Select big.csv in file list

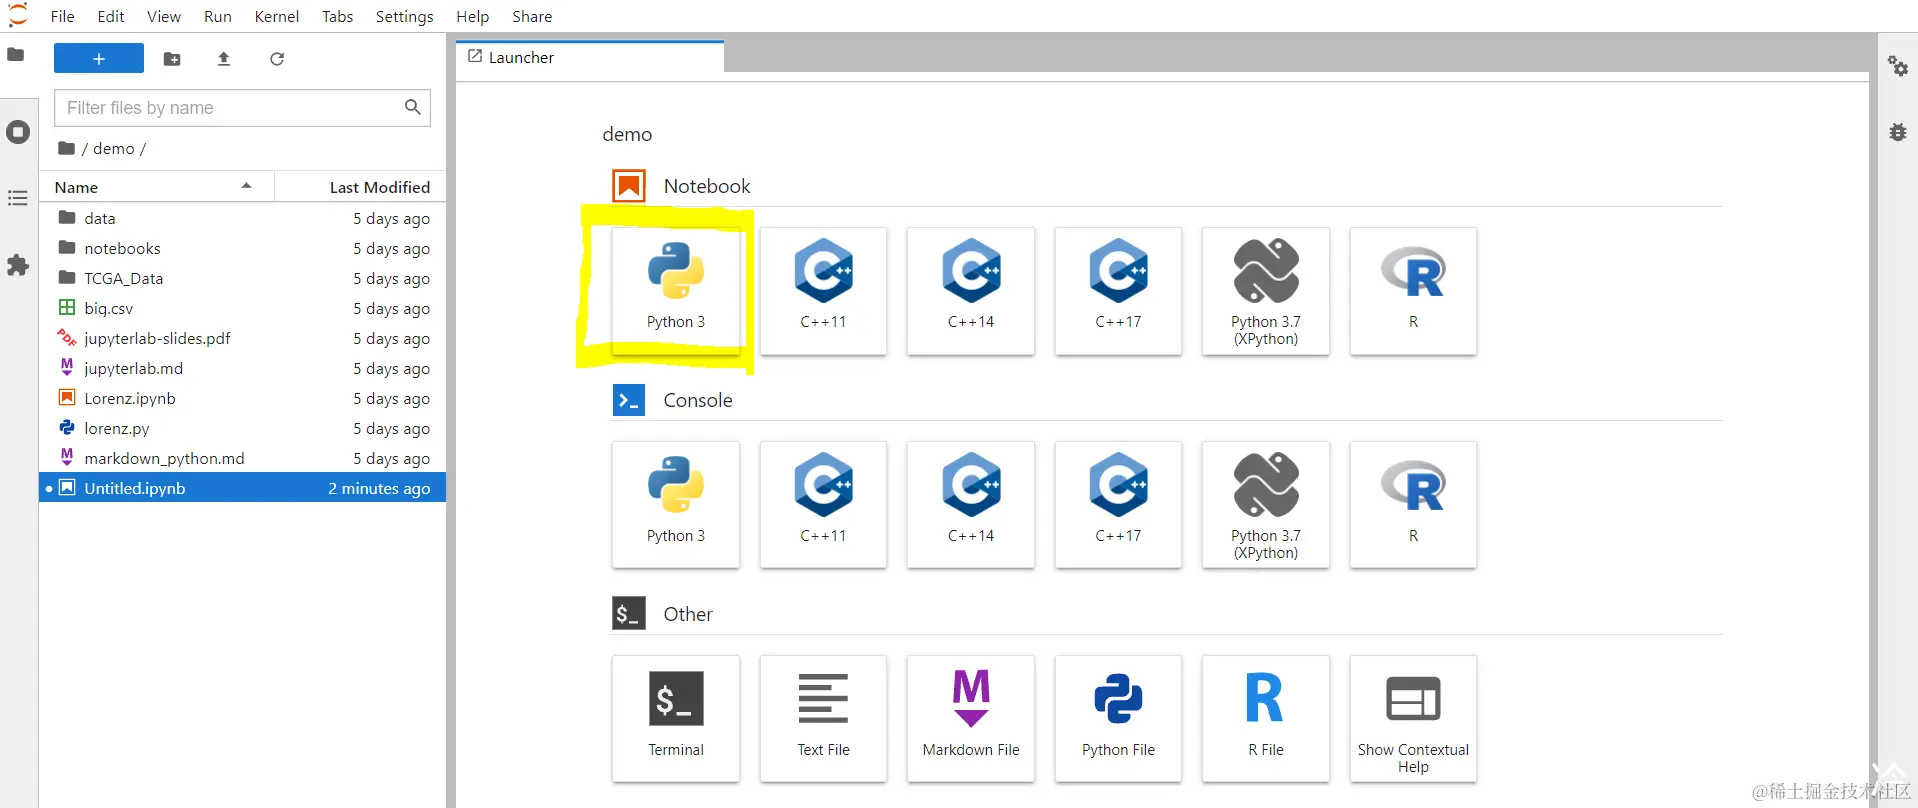coord(243,308)
